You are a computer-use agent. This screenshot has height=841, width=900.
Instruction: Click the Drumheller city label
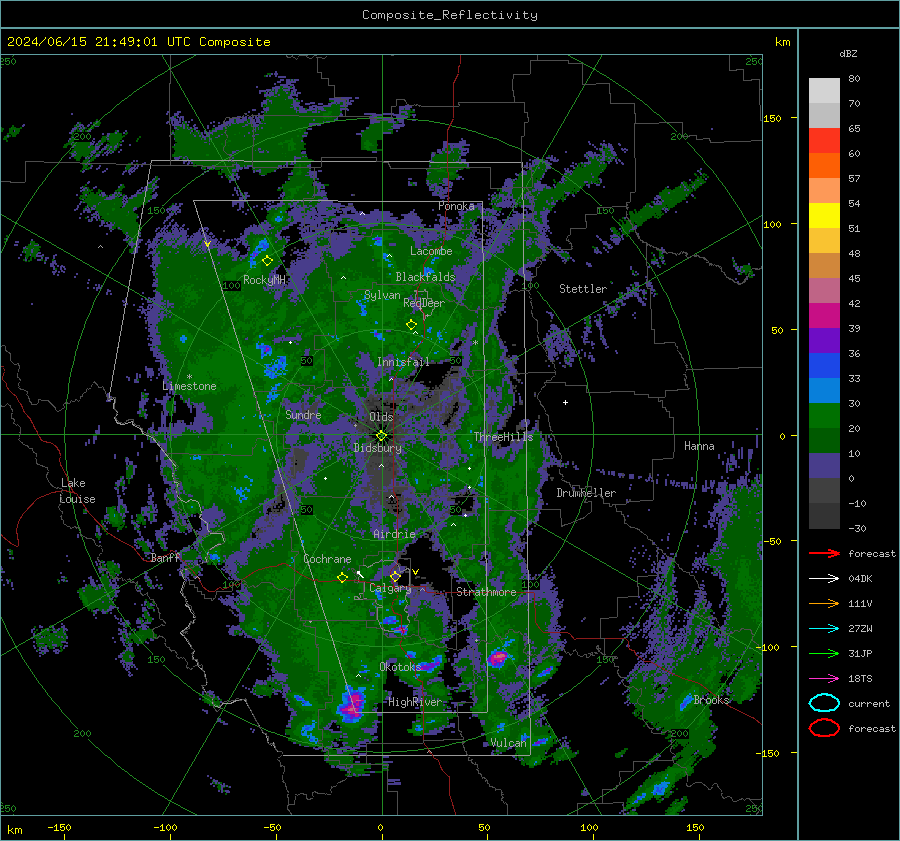pos(586,493)
